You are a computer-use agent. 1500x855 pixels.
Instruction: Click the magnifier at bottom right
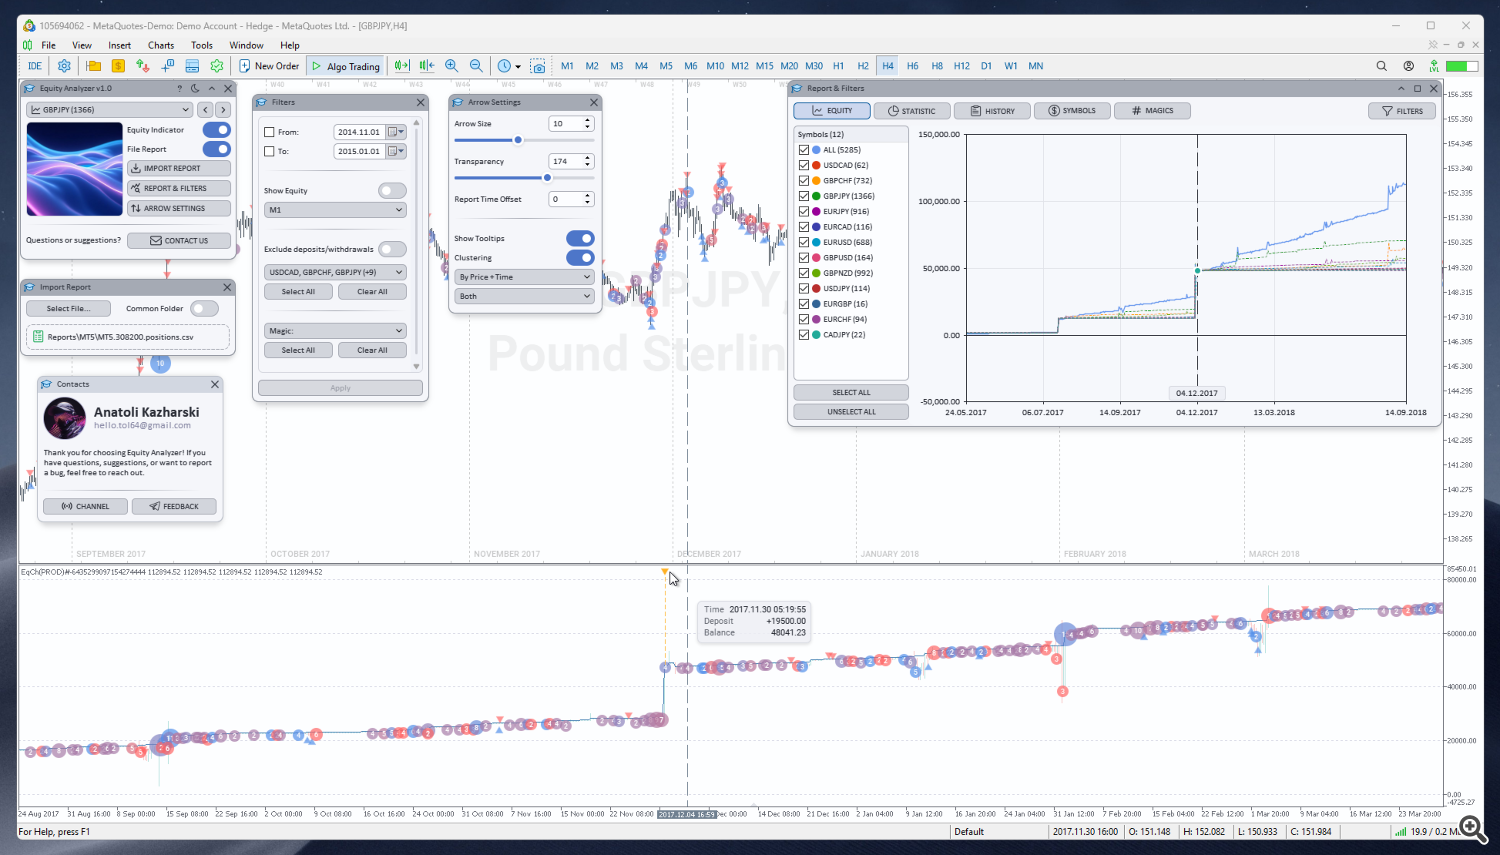pyautogui.click(x=1472, y=827)
